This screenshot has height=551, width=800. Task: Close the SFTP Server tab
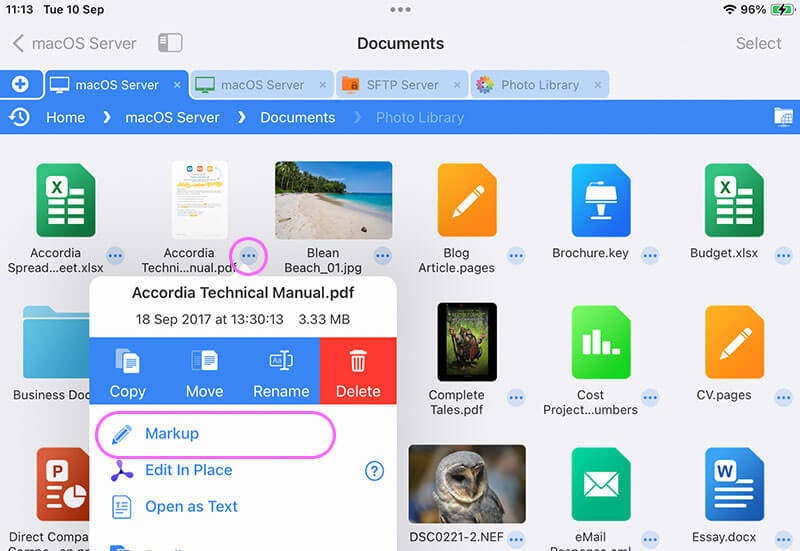[457, 85]
